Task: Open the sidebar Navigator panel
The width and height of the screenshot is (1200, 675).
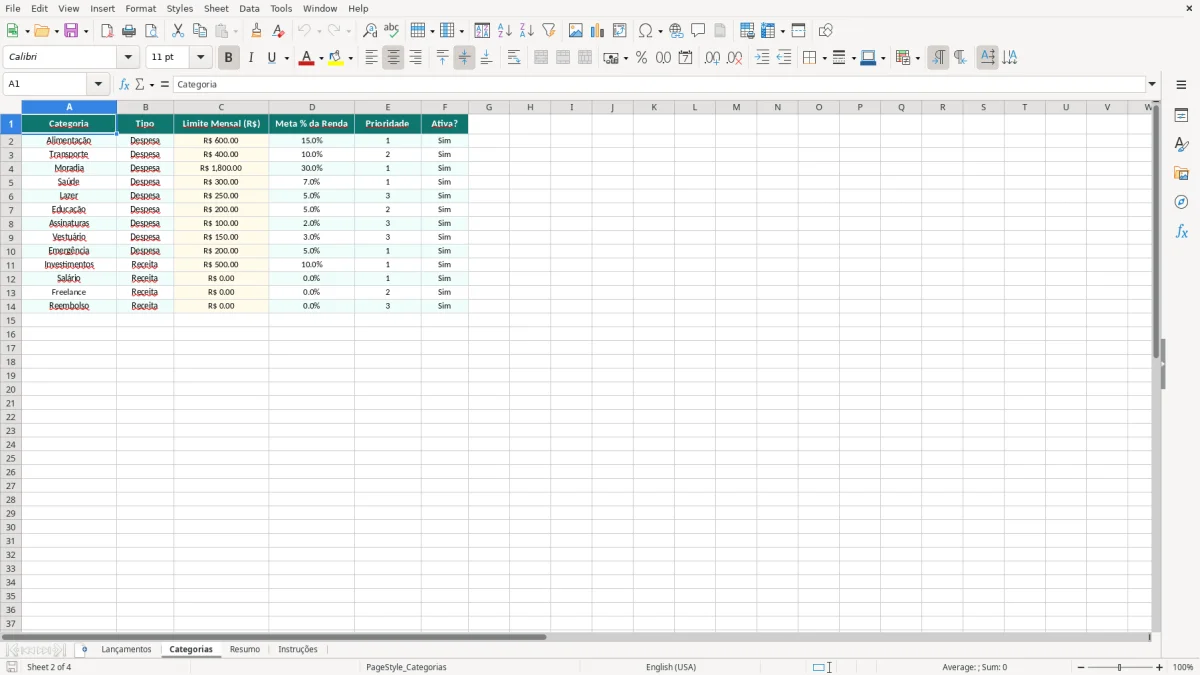Action: tap(1181, 202)
